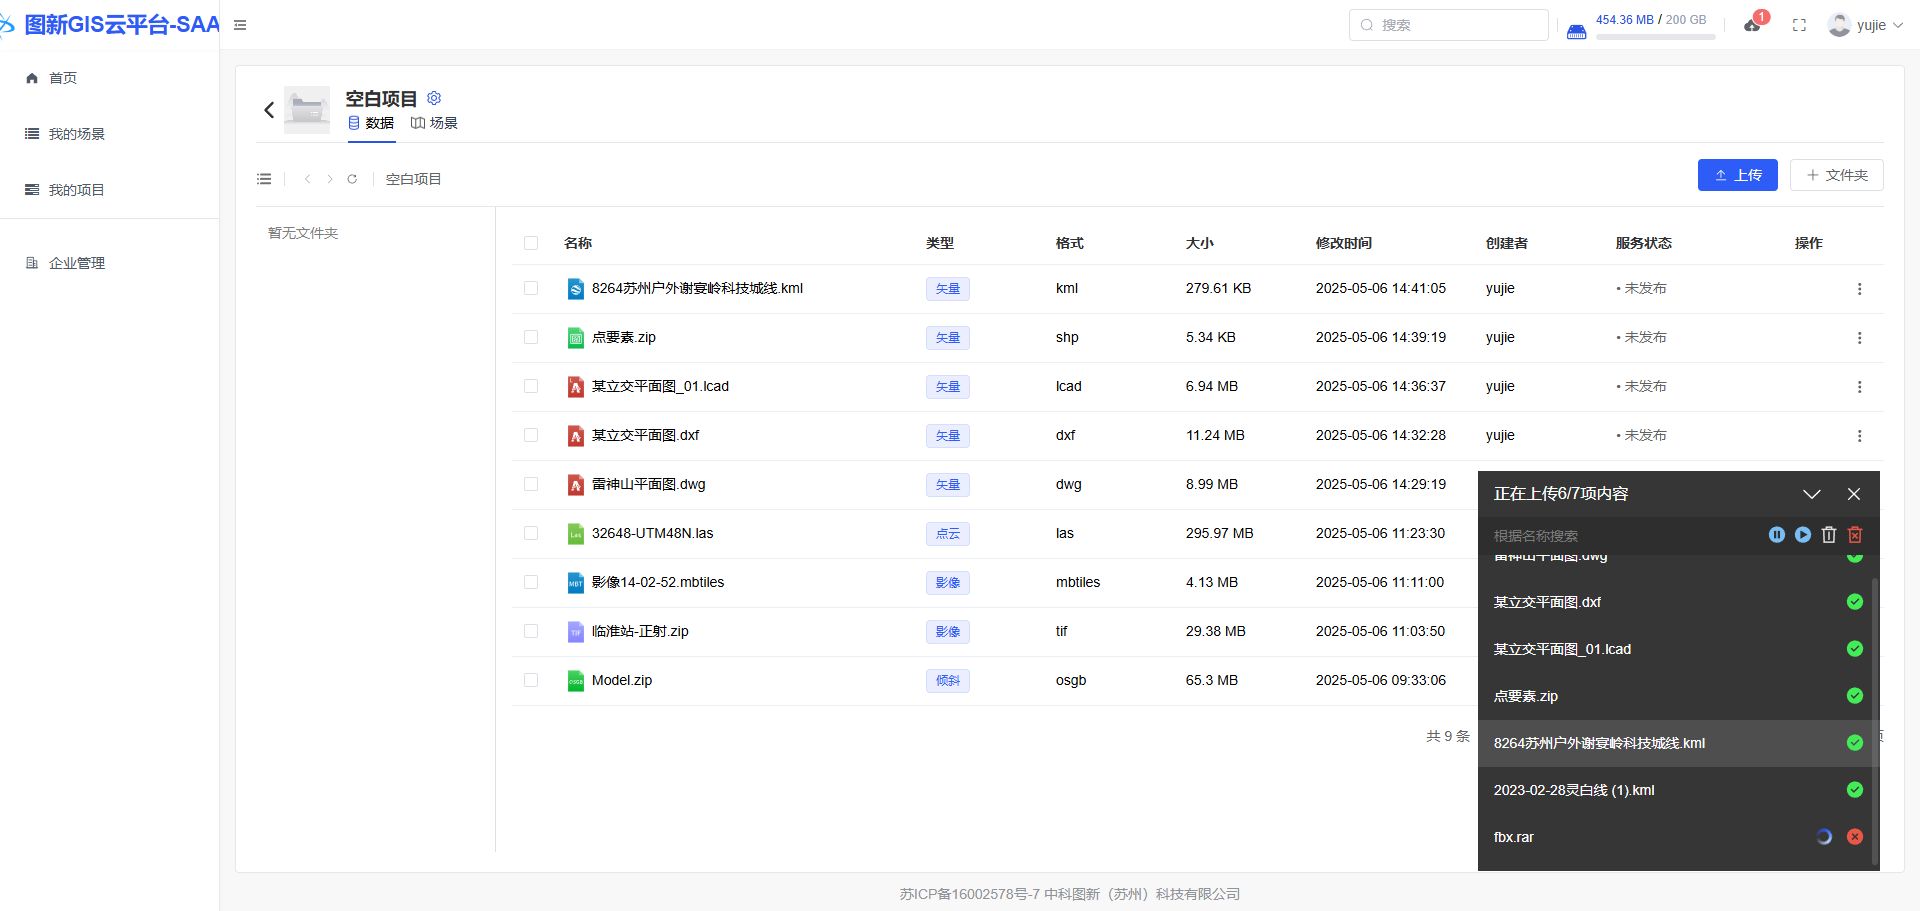This screenshot has width=1920, height=911.
Task: Cancel the fbx.rar upload
Action: tap(1855, 837)
